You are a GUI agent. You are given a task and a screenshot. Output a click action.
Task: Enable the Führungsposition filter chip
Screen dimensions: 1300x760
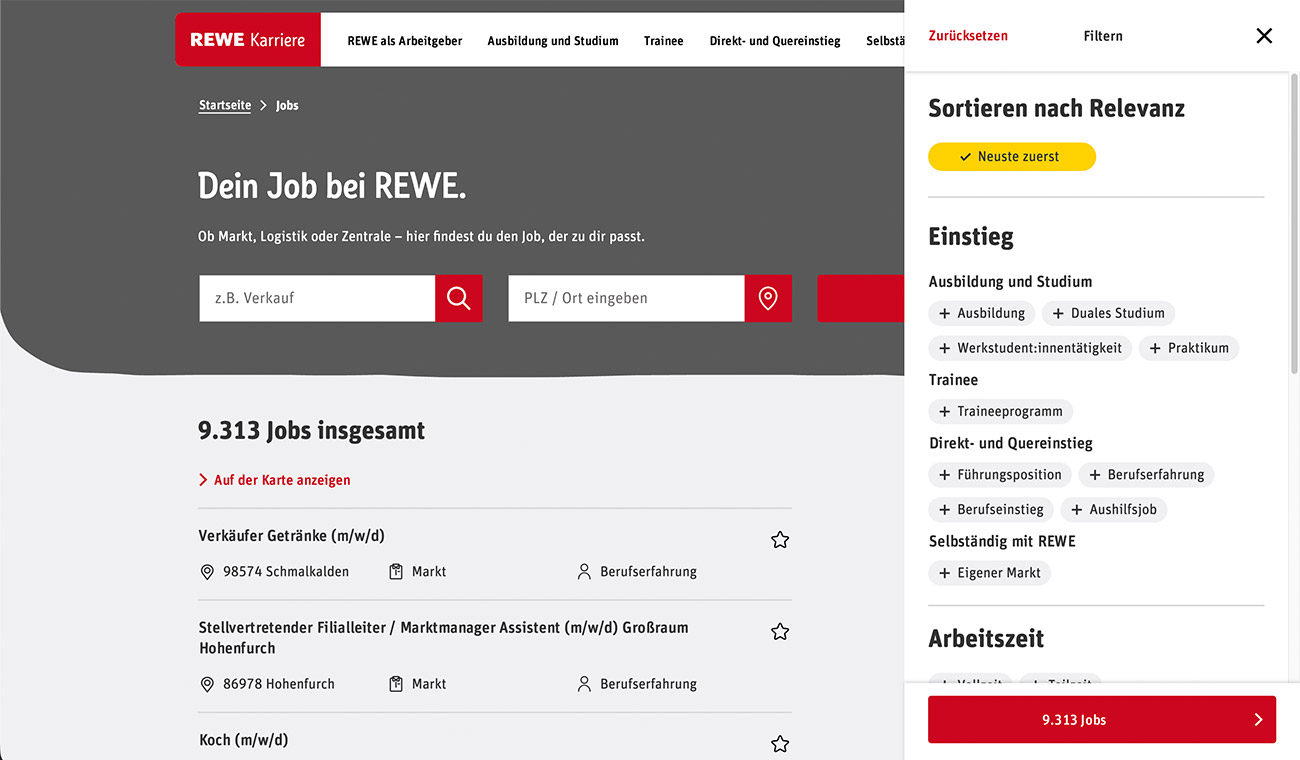pos(1000,475)
